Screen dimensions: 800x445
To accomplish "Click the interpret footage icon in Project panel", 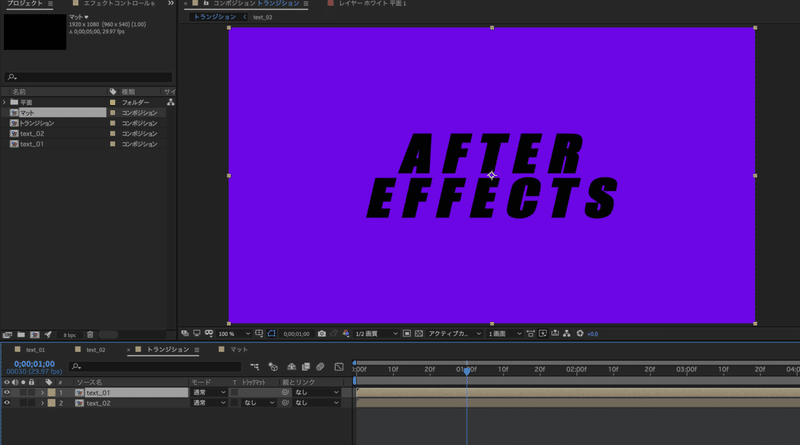I will click(x=7, y=335).
